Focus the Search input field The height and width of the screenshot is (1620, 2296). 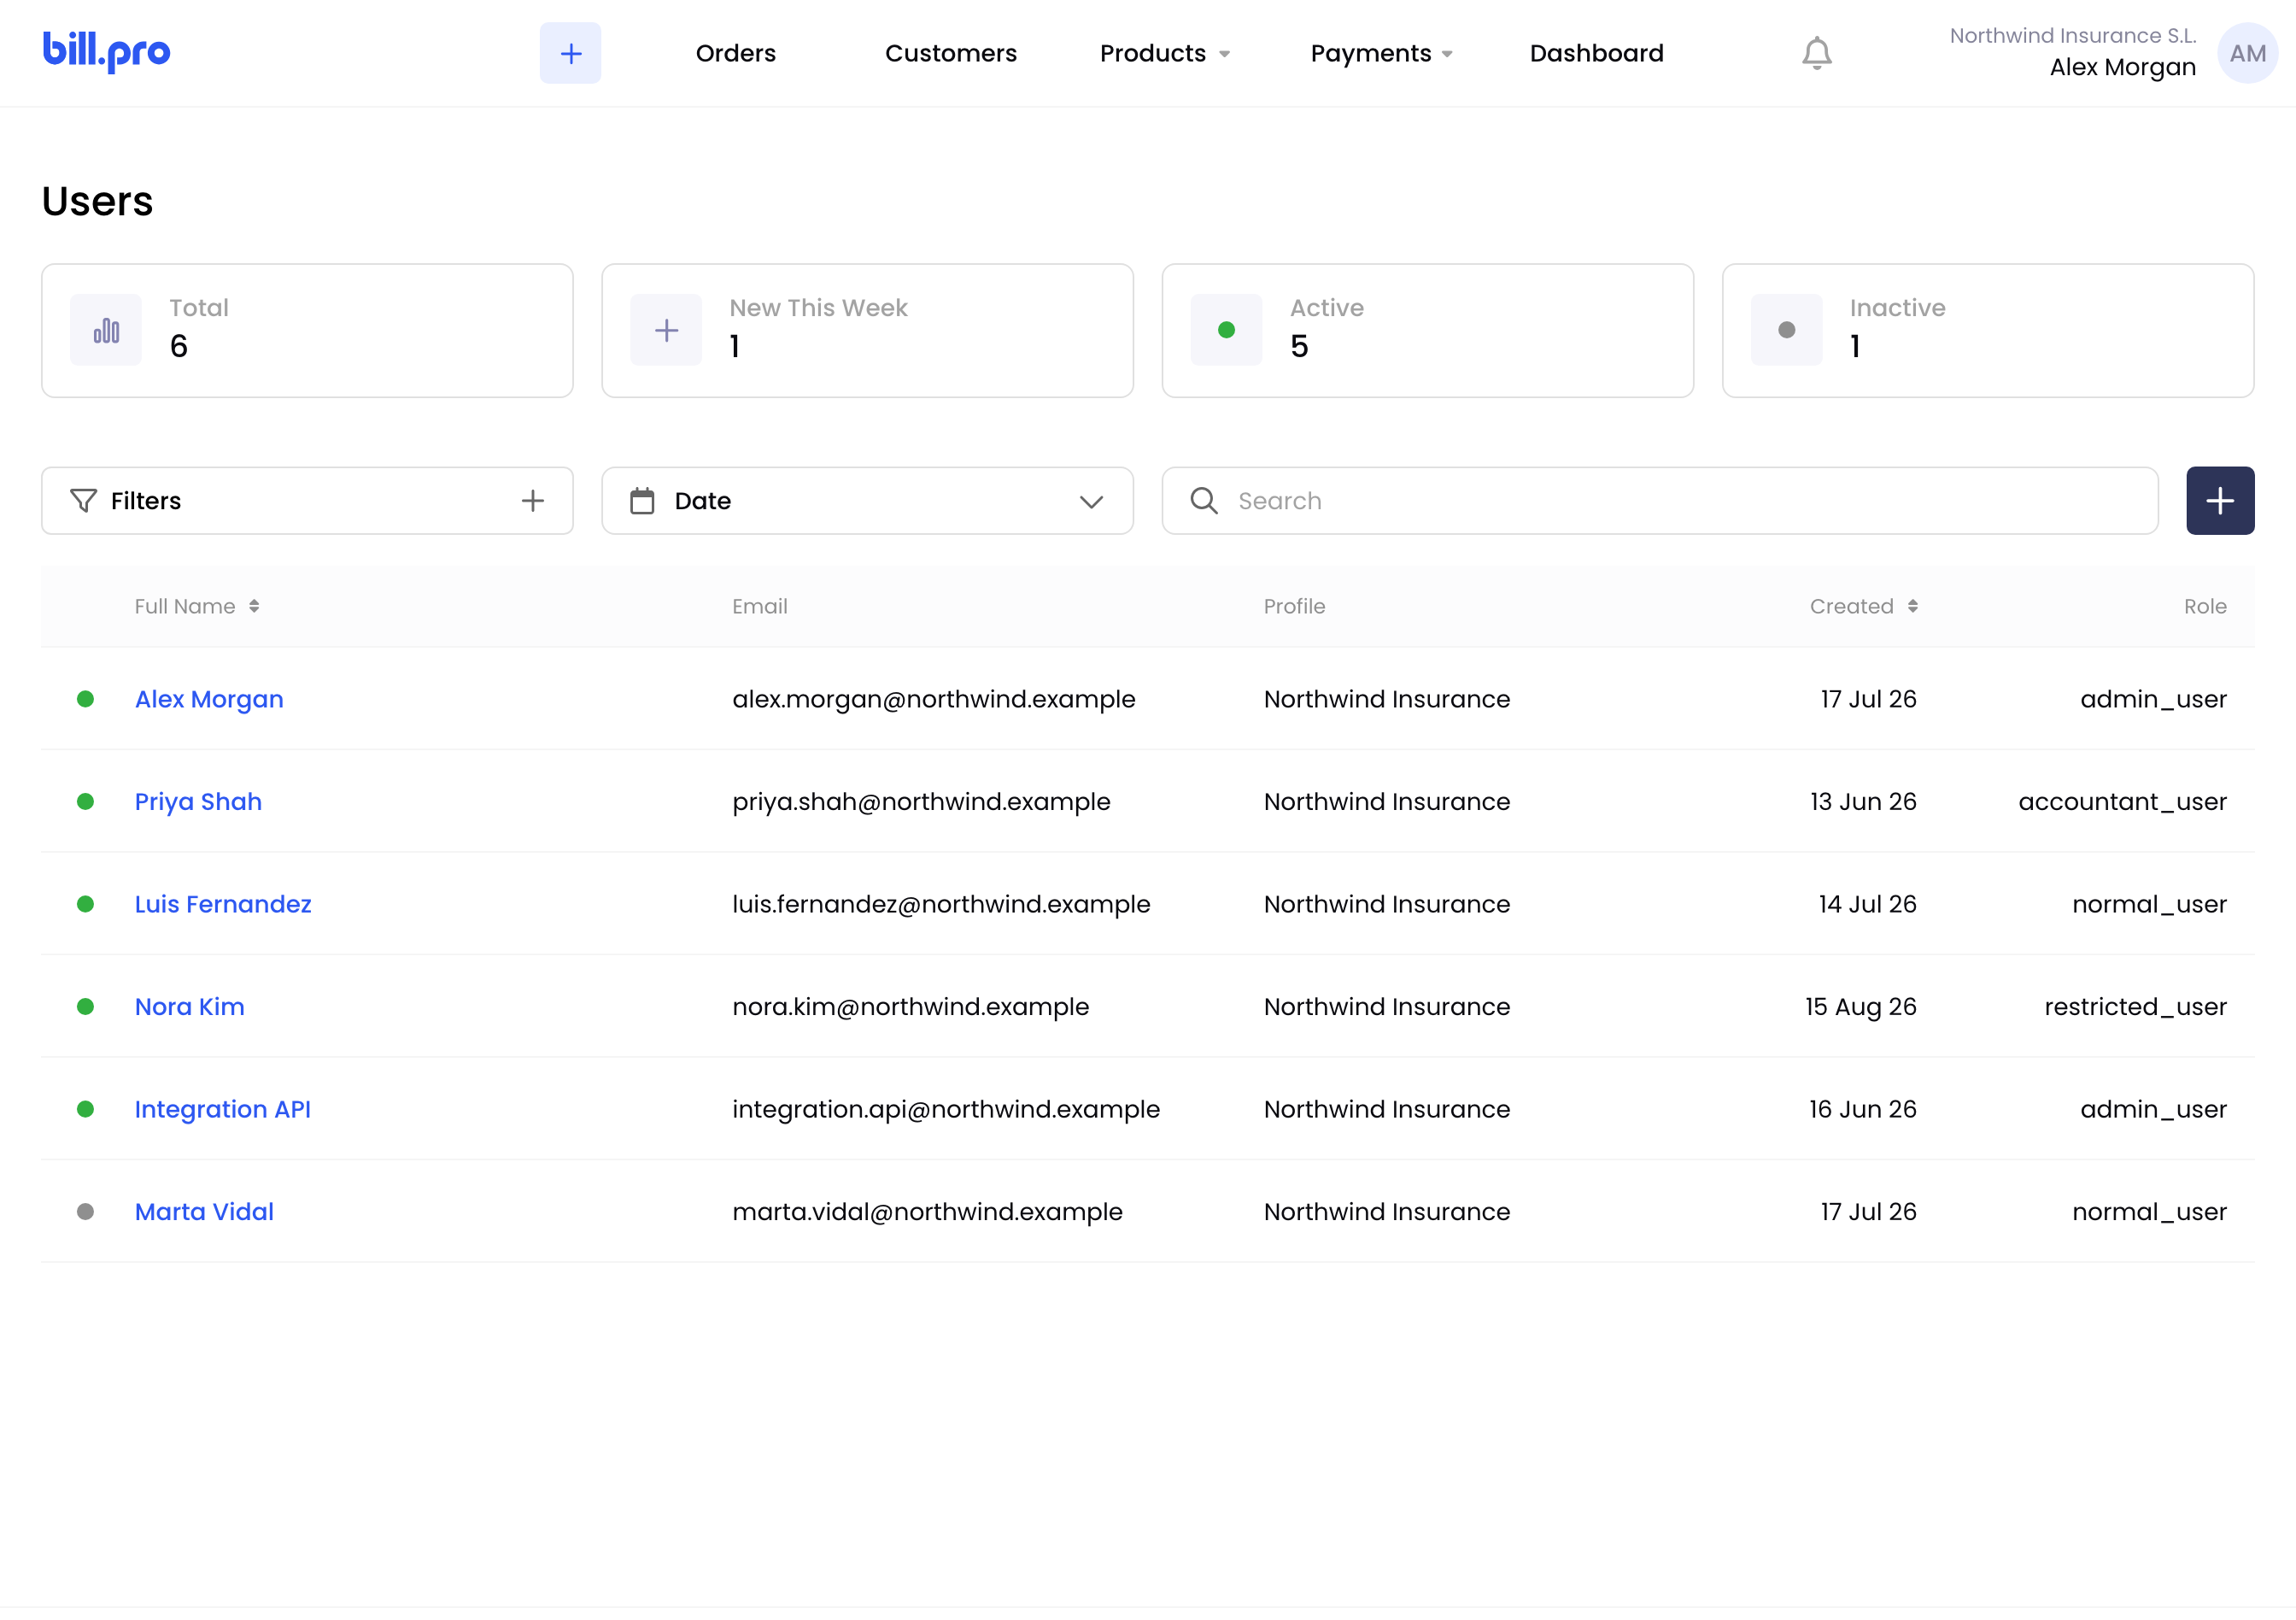[1660, 500]
